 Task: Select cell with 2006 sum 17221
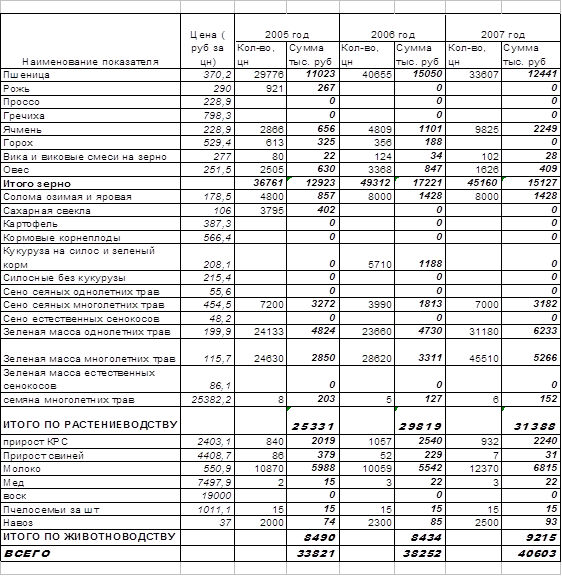click(420, 183)
